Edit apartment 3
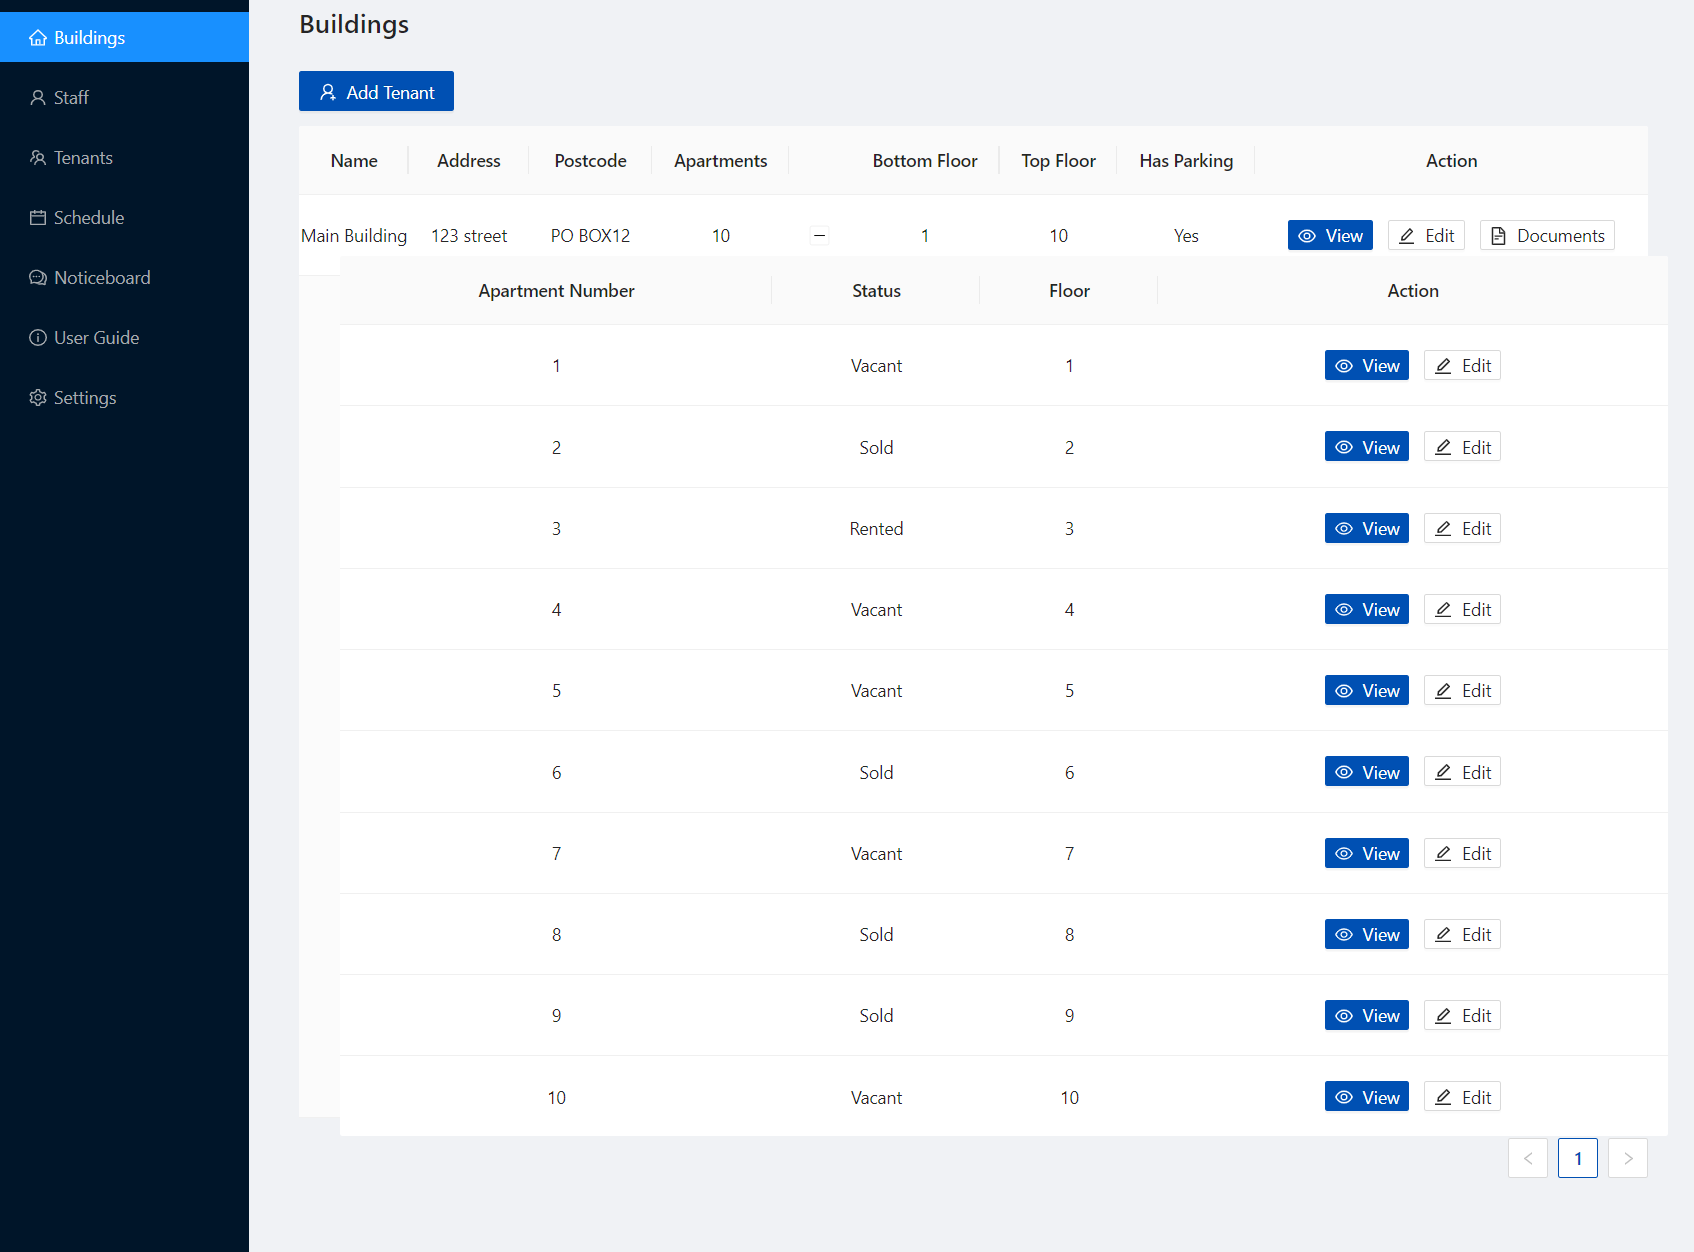 (x=1462, y=528)
